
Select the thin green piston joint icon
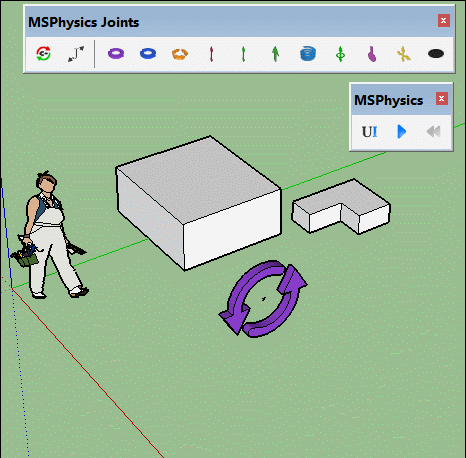click(243, 54)
